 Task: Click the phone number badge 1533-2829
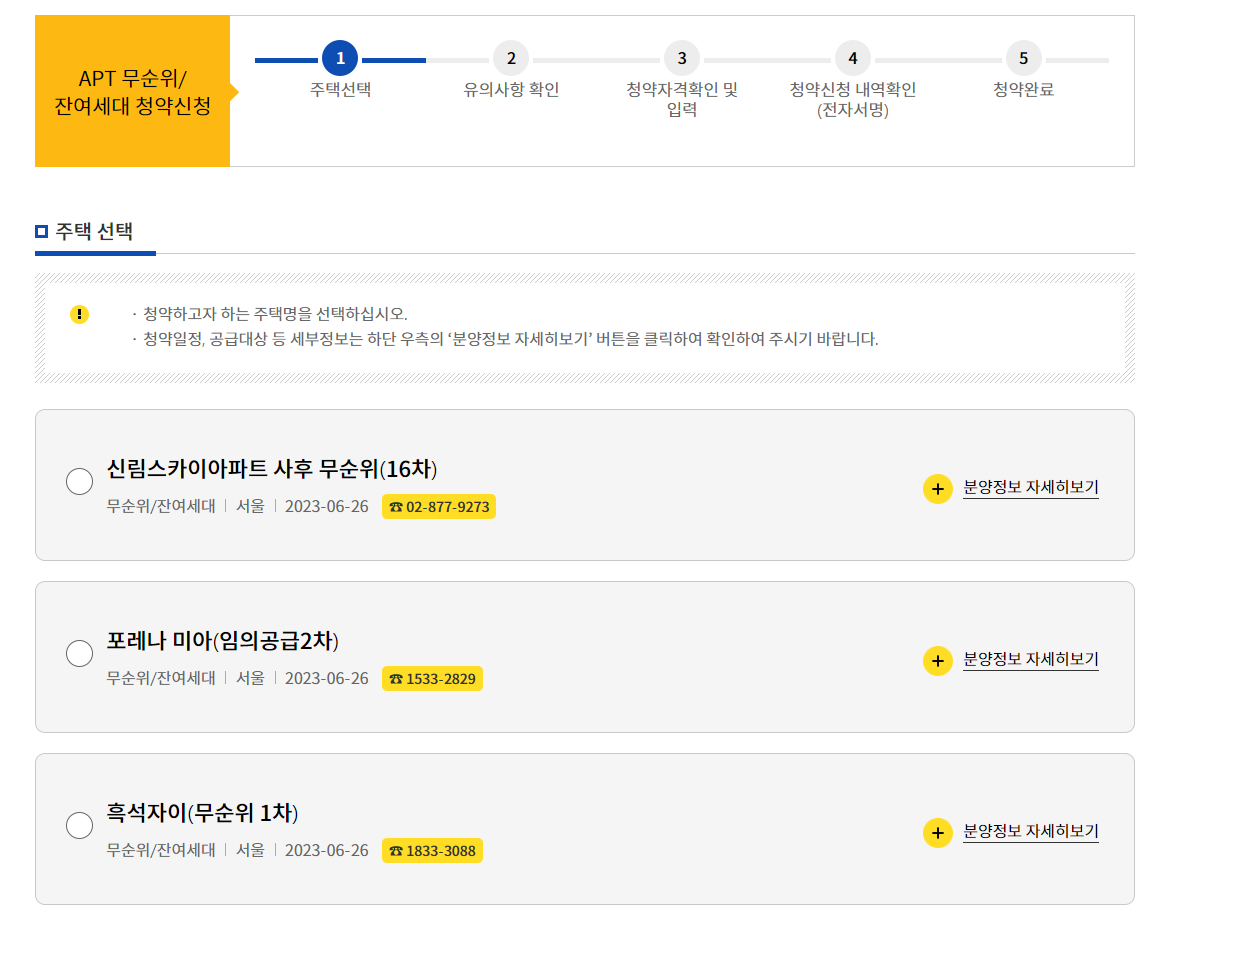[432, 679]
